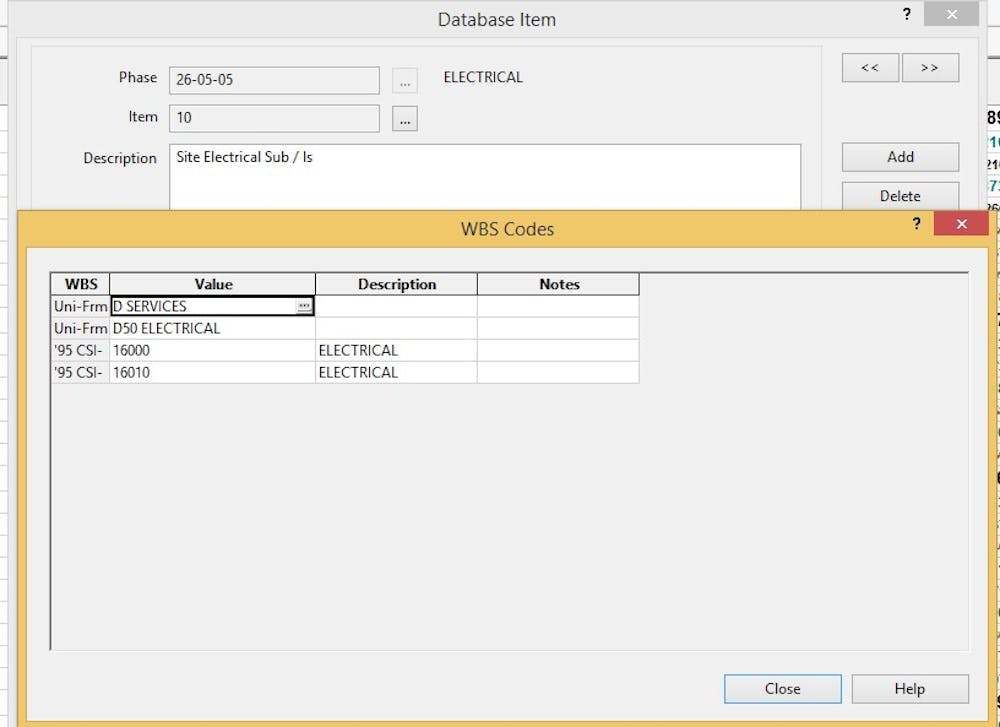The image size is (1000, 727).
Task: Select the Value column header
Action: click(213, 284)
